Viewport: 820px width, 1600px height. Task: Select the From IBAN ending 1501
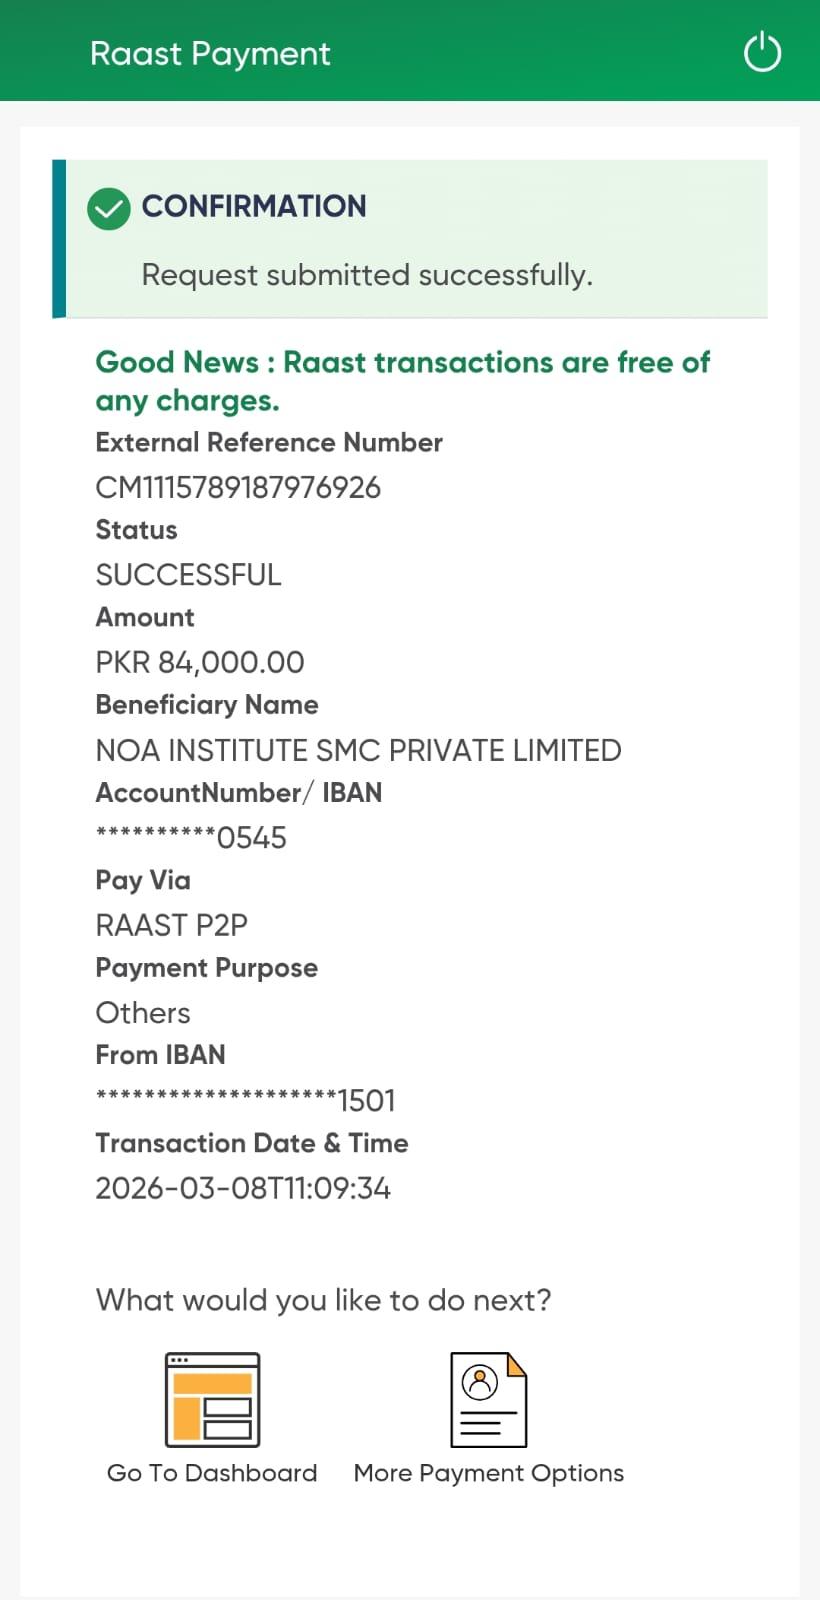tap(246, 1100)
